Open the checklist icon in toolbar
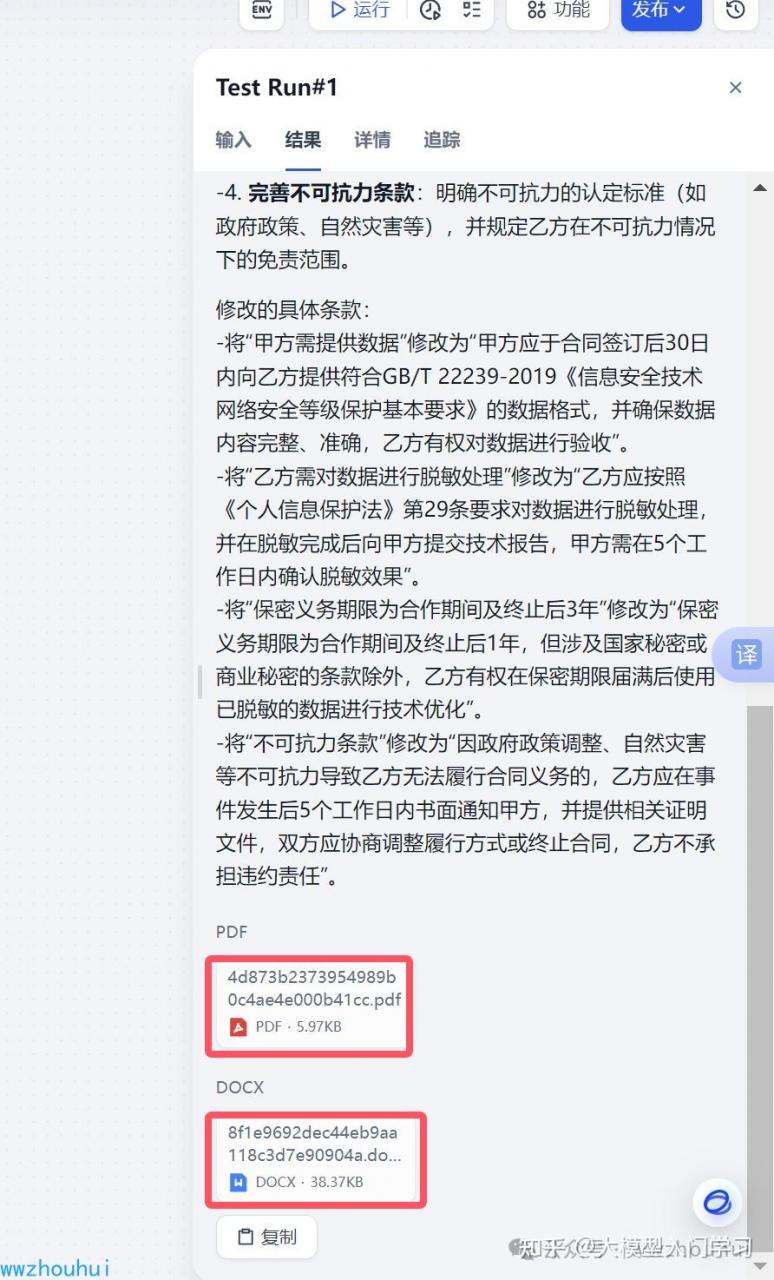 pyautogui.click(x=470, y=9)
